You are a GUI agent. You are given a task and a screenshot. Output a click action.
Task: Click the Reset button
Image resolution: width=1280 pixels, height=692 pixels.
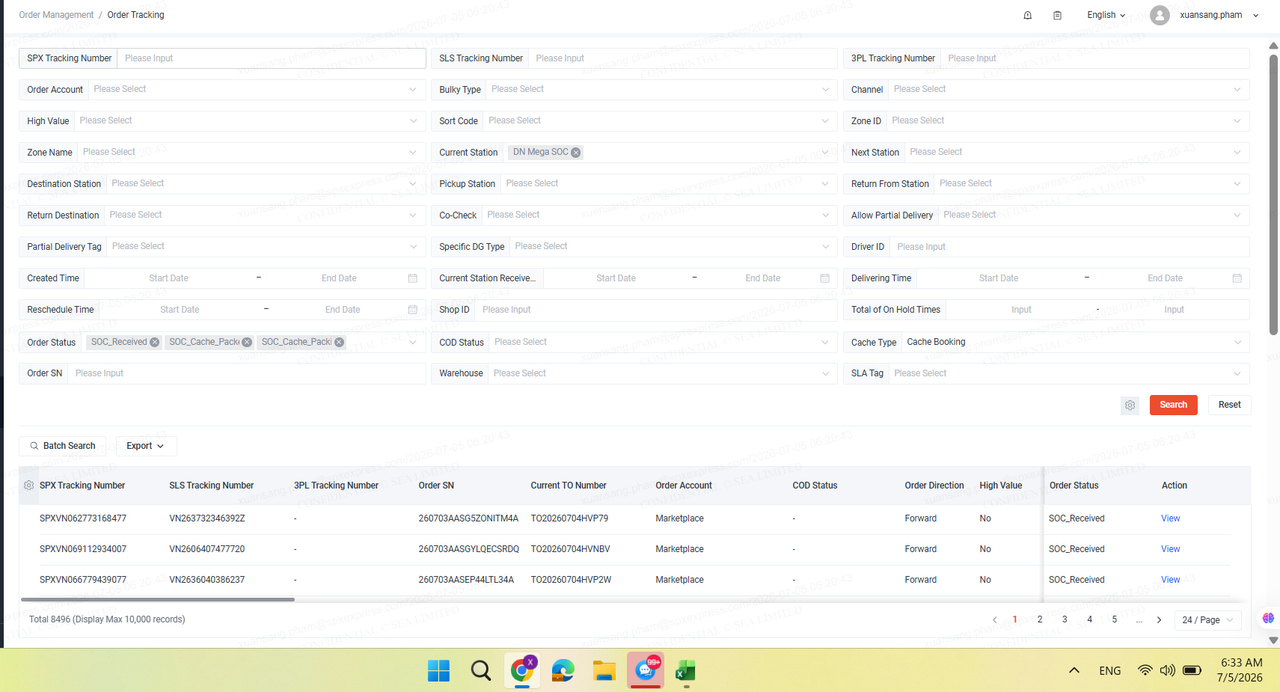1230,405
